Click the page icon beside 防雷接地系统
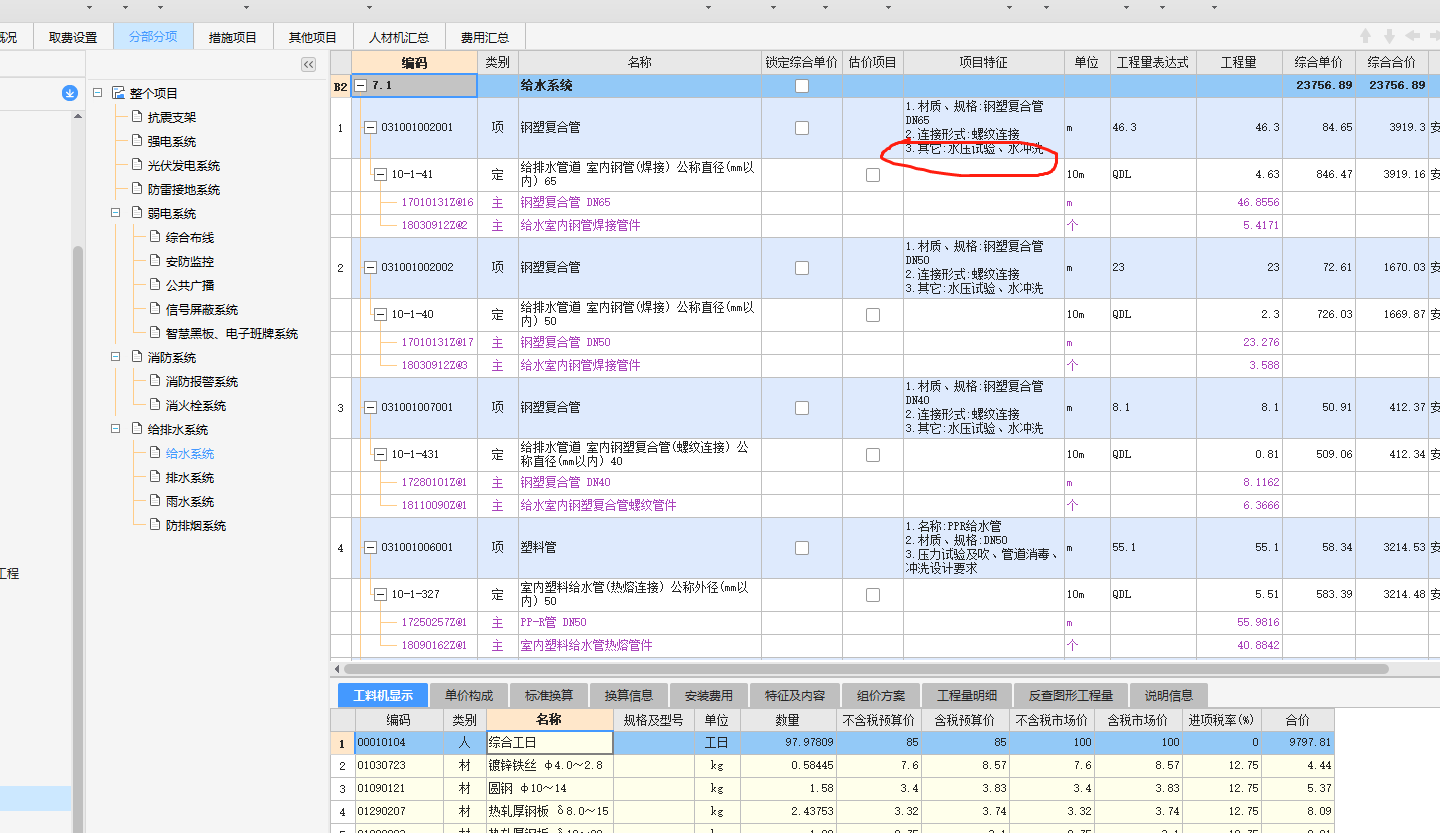1440x833 pixels. pos(137,189)
